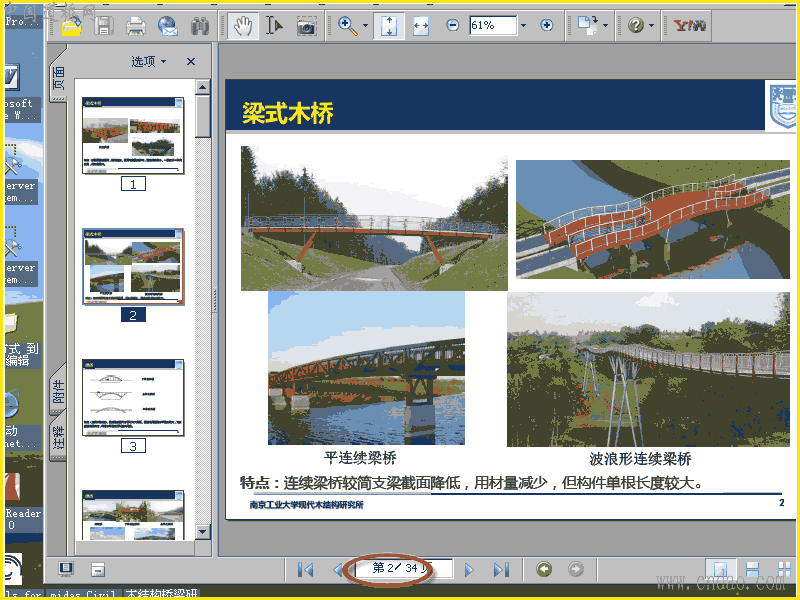Search text with the binoculars icon
The image size is (800, 600).
point(200,25)
